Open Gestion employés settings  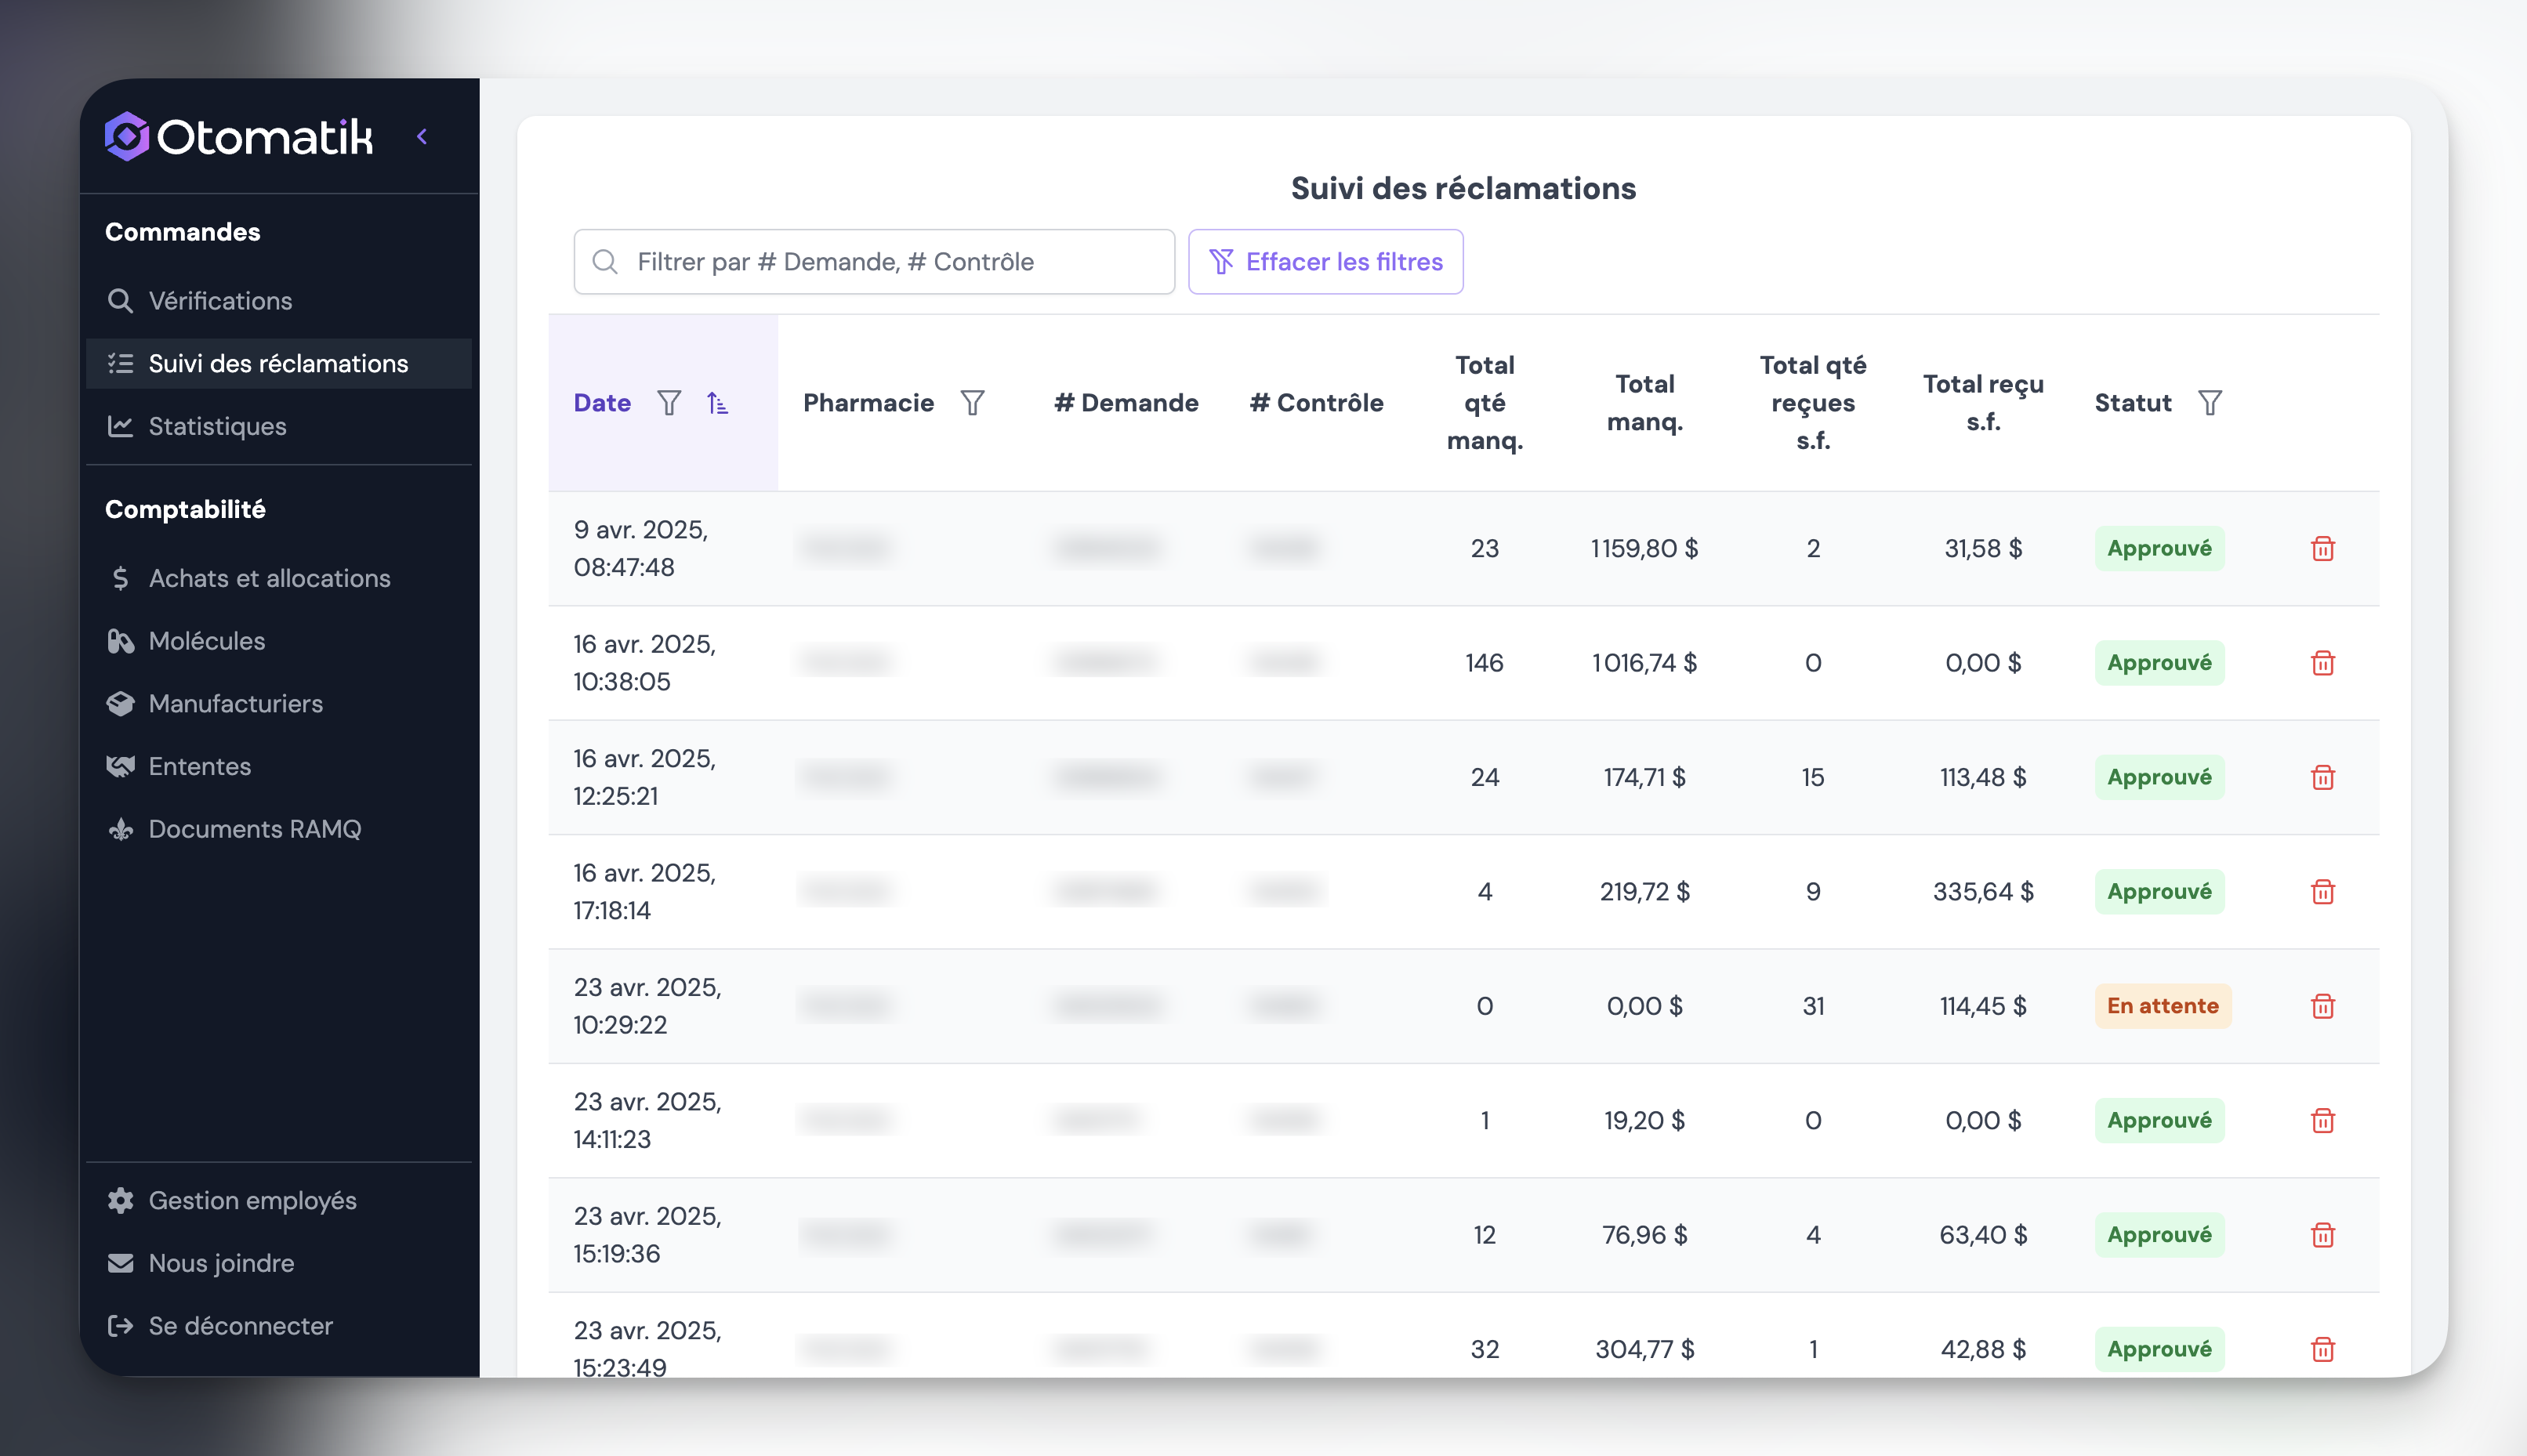pos(252,1200)
